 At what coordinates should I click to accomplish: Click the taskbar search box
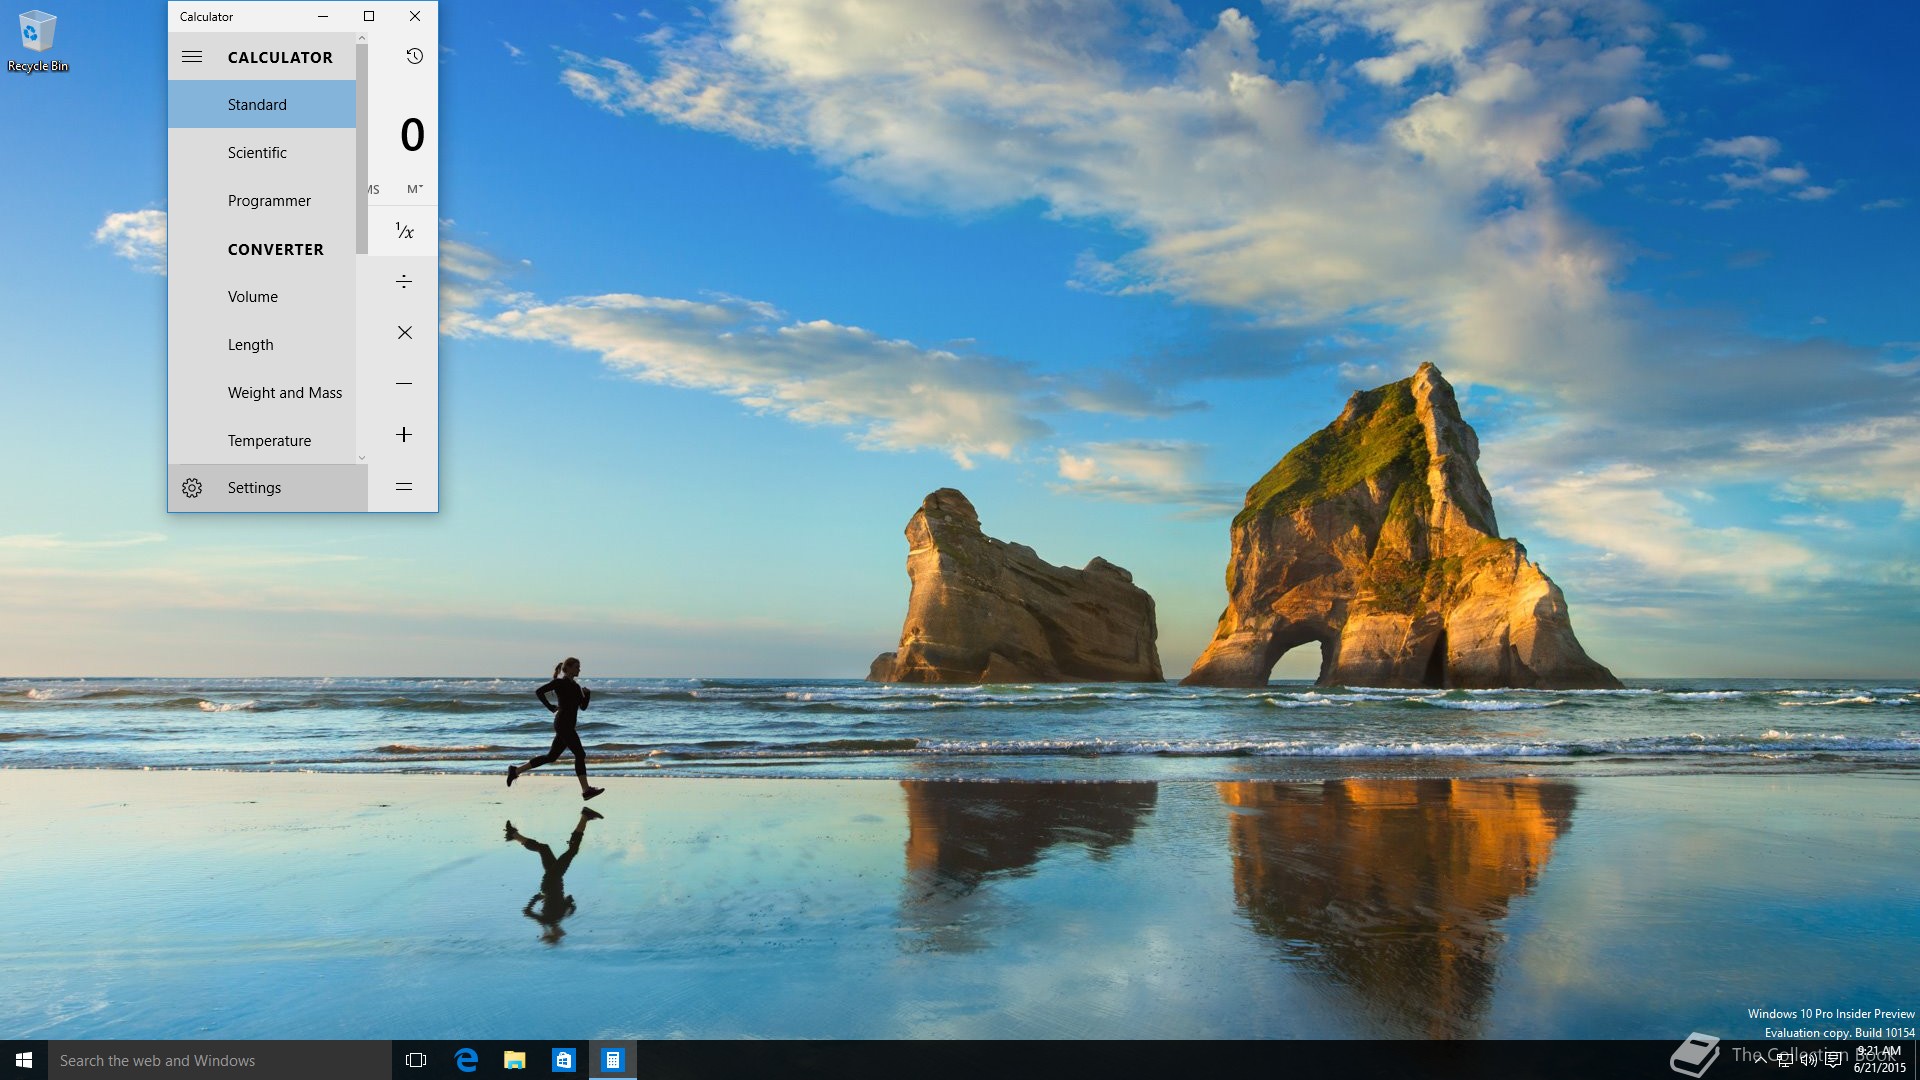tap(220, 1060)
